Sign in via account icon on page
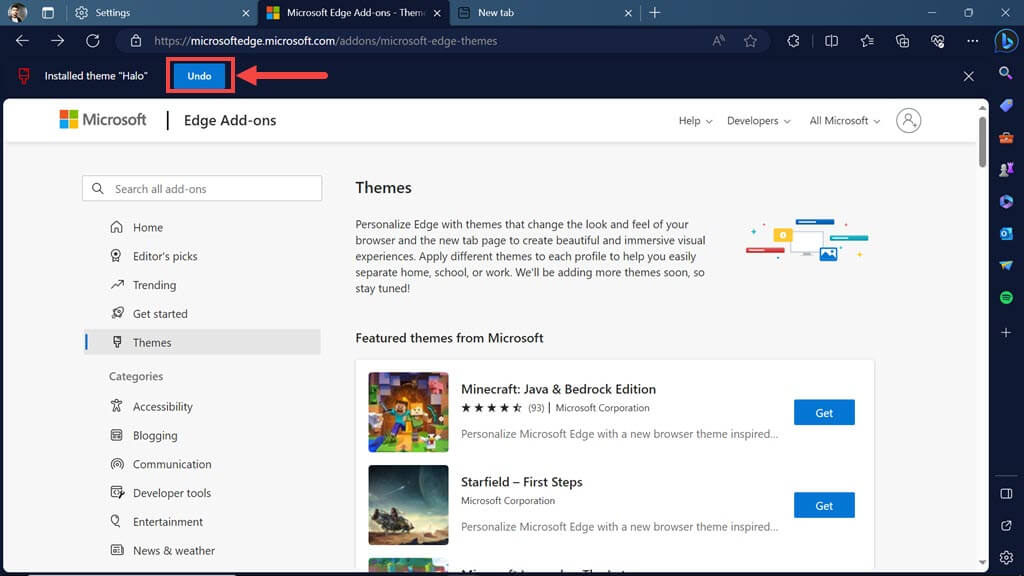This screenshot has width=1024, height=576. (x=908, y=120)
